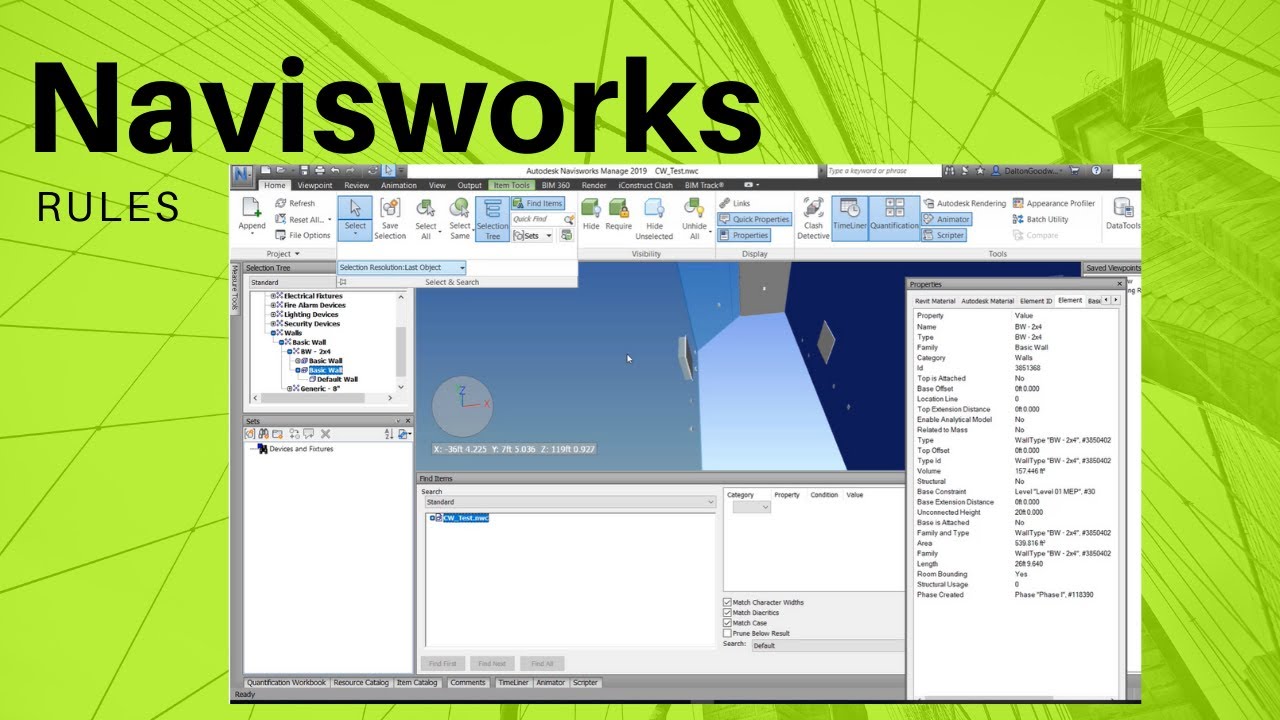Image resolution: width=1280 pixels, height=720 pixels.
Task: Click the Hide item icon
Action: click(591, 208)
